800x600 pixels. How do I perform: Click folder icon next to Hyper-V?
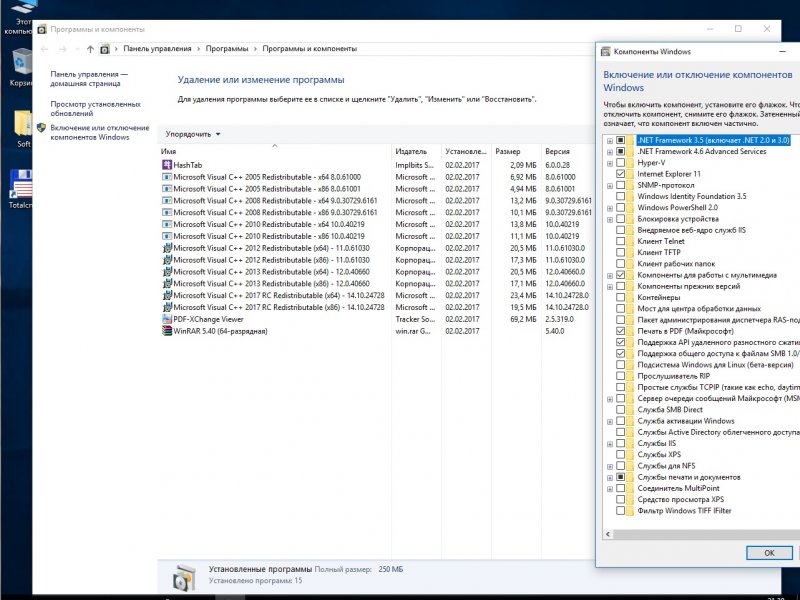click(x=630, y=163)
